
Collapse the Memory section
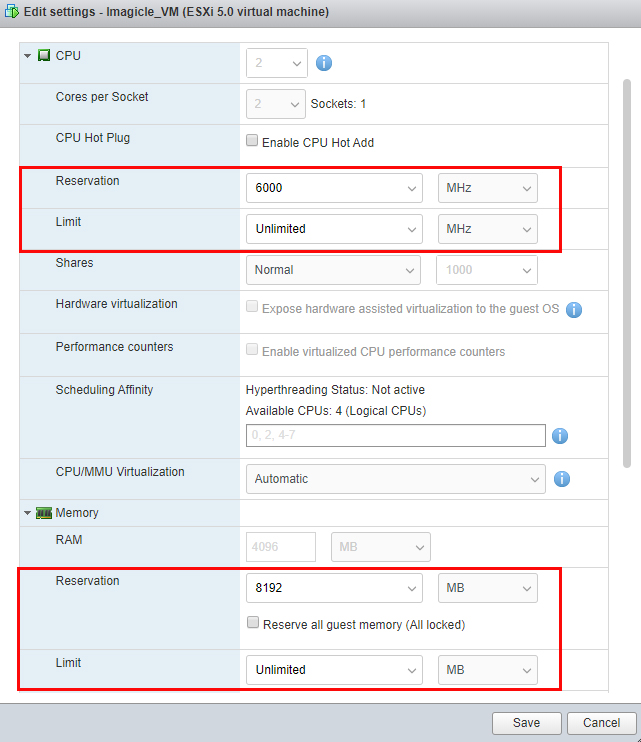(28, 513)
